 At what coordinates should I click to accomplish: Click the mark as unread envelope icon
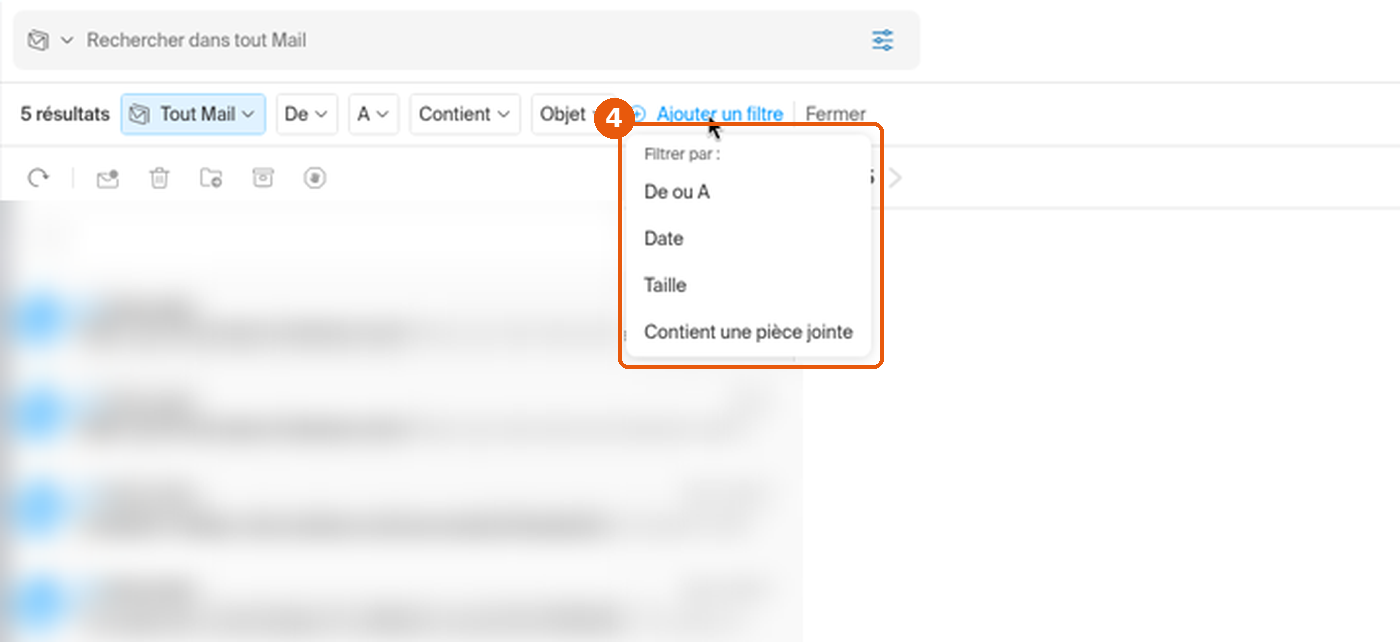(x=107, y=178)
